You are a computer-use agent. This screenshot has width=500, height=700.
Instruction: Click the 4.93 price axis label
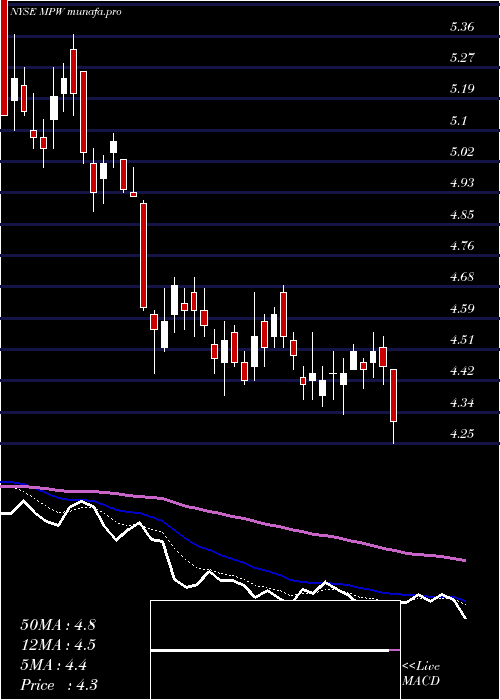coord(462,183)
